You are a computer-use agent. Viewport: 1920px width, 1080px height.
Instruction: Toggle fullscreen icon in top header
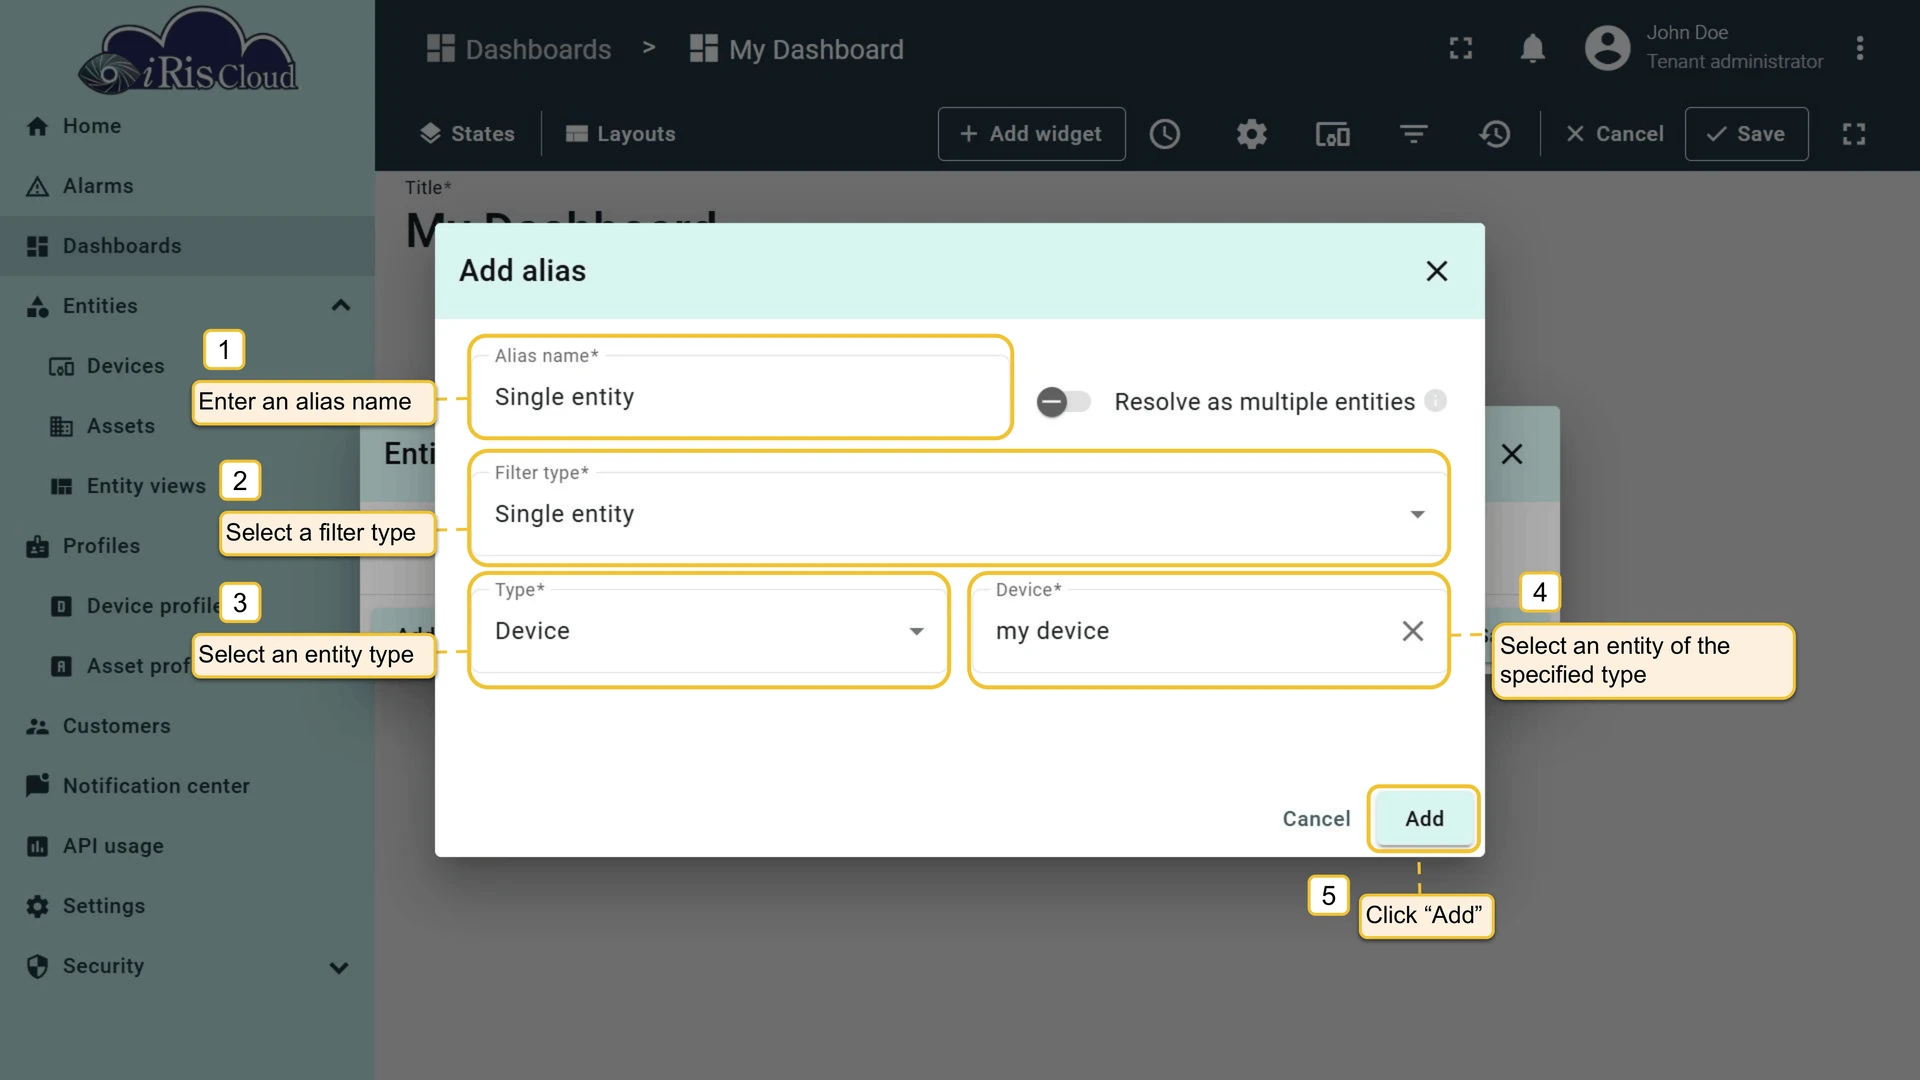point(1461,48)
